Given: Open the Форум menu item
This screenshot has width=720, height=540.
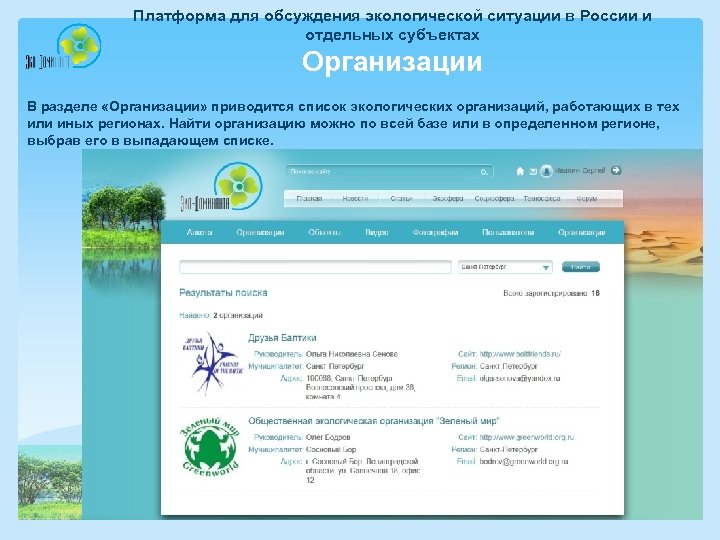Looking at the screenshot, I should click(587, 198).
